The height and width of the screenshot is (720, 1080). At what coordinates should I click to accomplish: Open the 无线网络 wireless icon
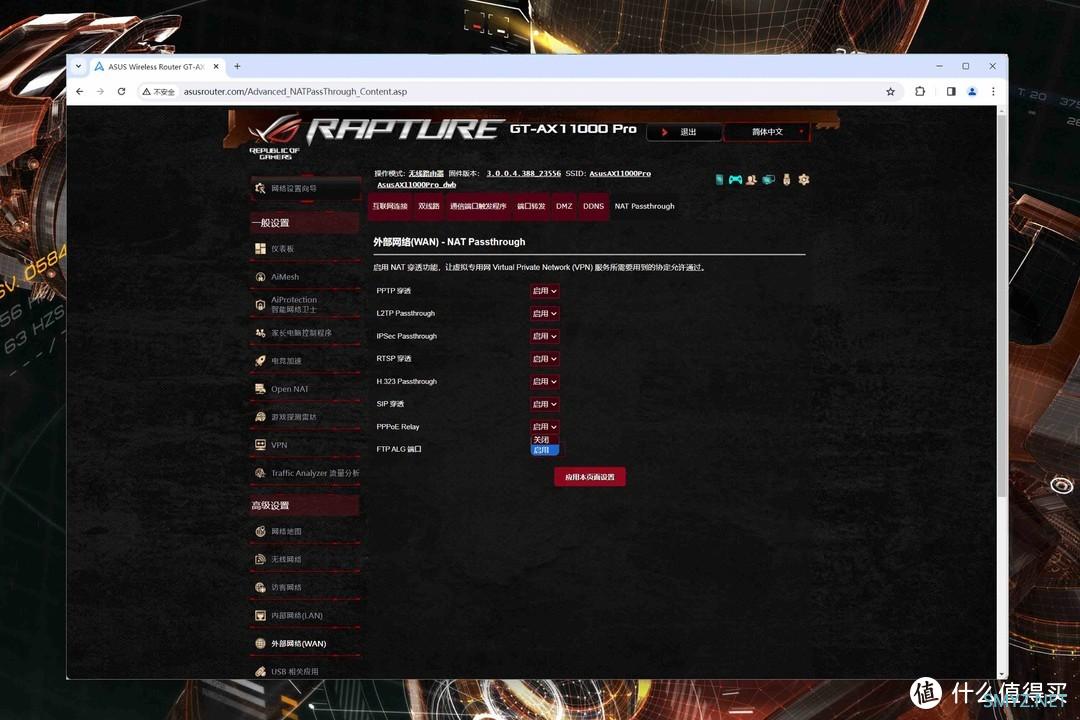click(260, 559)
